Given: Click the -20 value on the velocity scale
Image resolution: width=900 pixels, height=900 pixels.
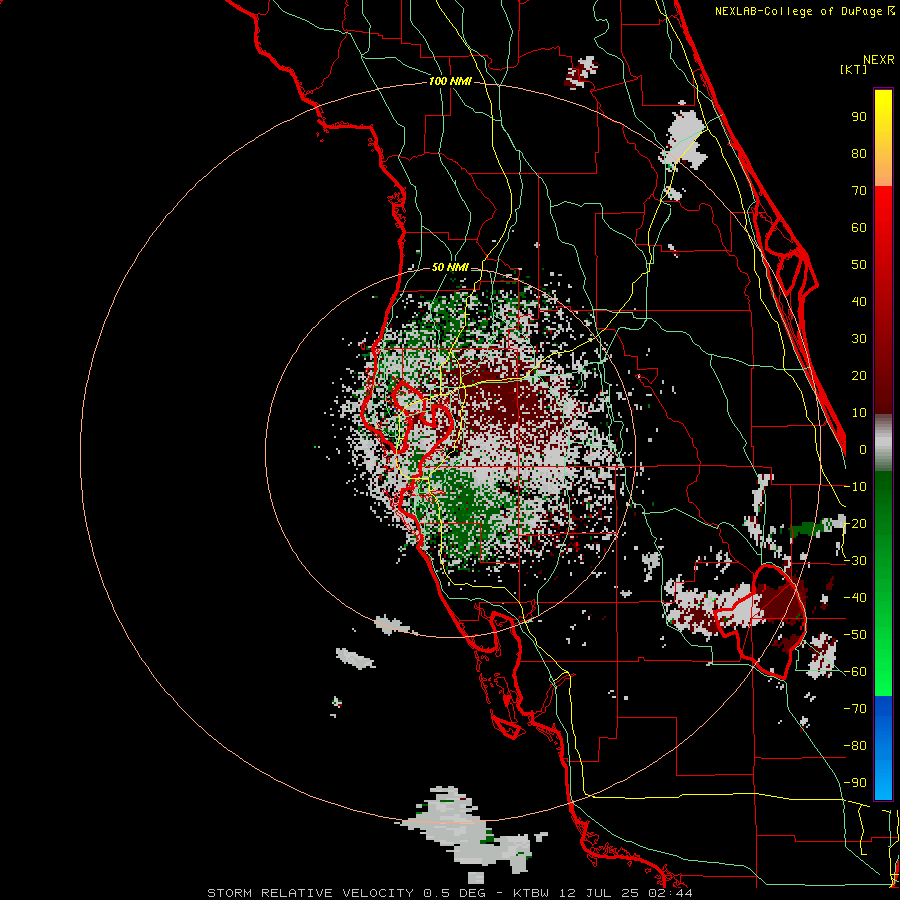Looking at the screenshot, I should [855, 524].
